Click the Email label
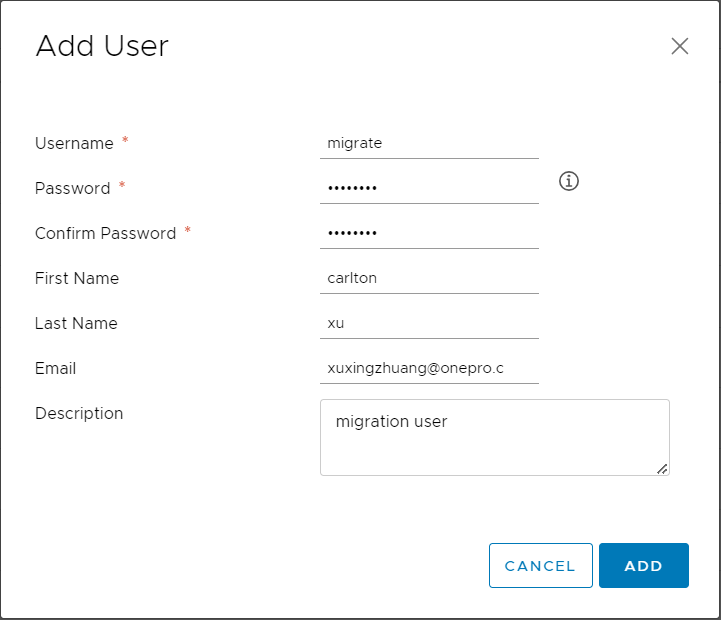The image size is (721, 620). click(55, 368)
